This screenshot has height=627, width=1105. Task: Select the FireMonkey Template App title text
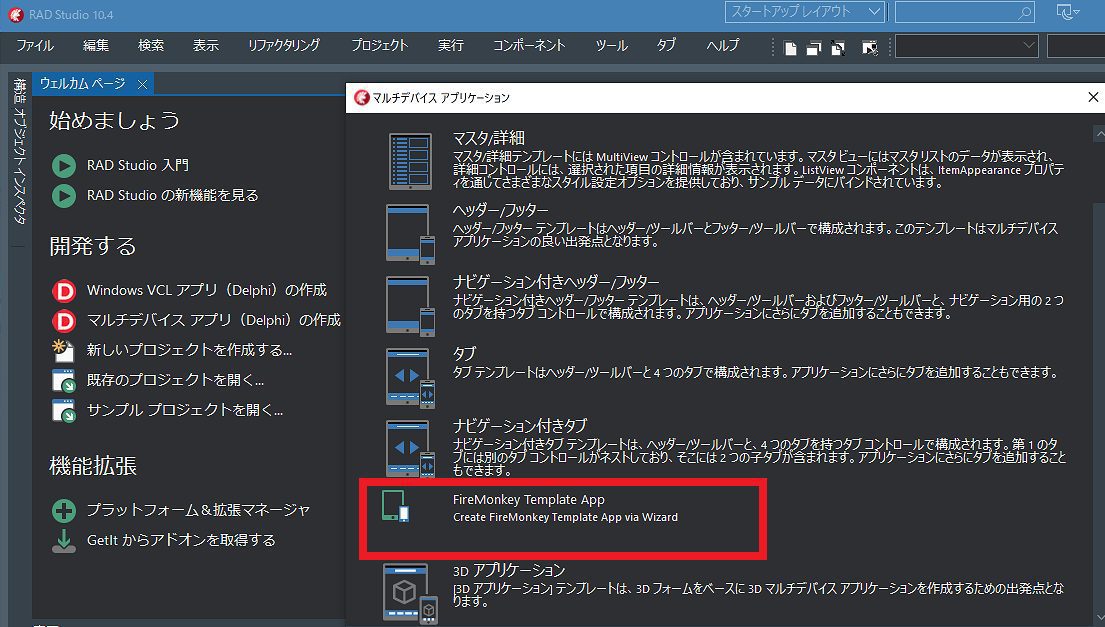[529, 499]
